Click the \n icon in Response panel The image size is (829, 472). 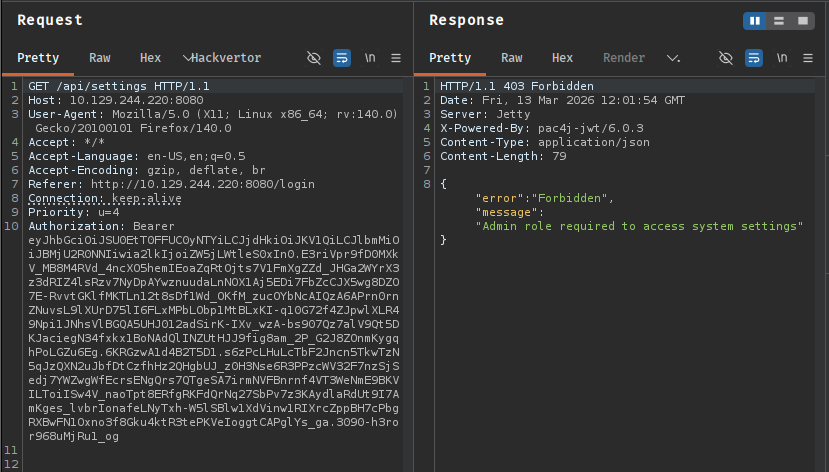(x=782, y=58)
